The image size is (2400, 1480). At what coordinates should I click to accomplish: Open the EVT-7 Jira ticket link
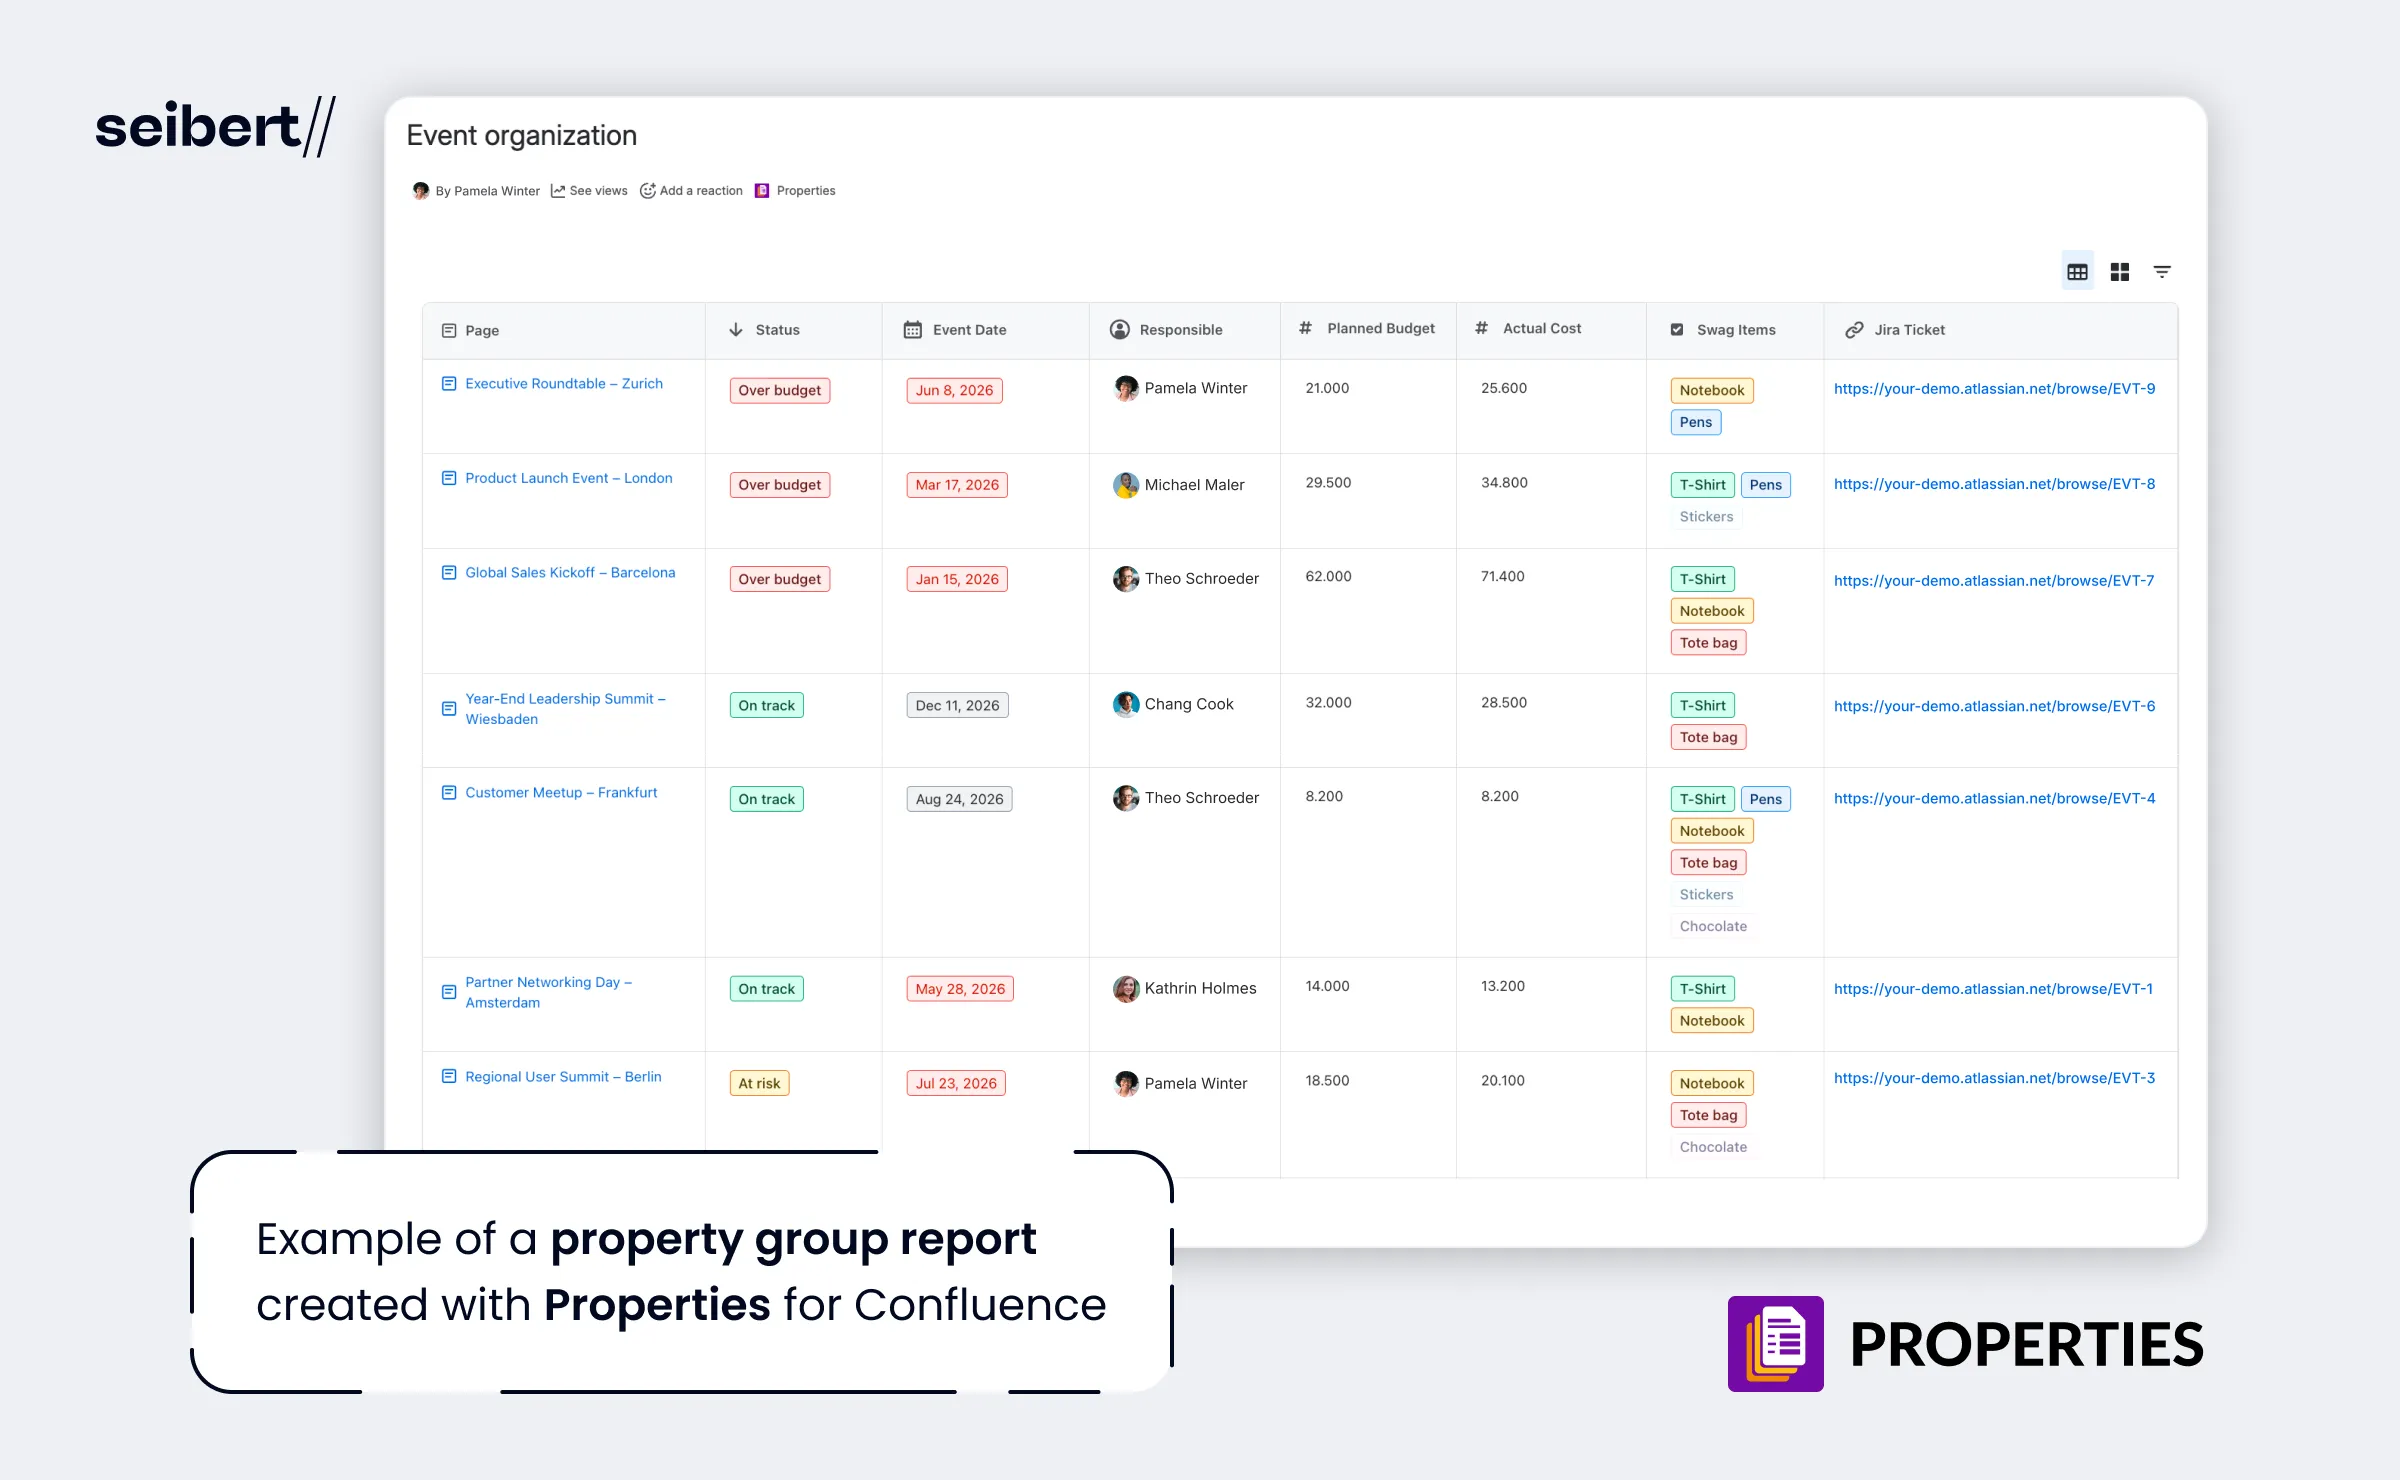1994,581
